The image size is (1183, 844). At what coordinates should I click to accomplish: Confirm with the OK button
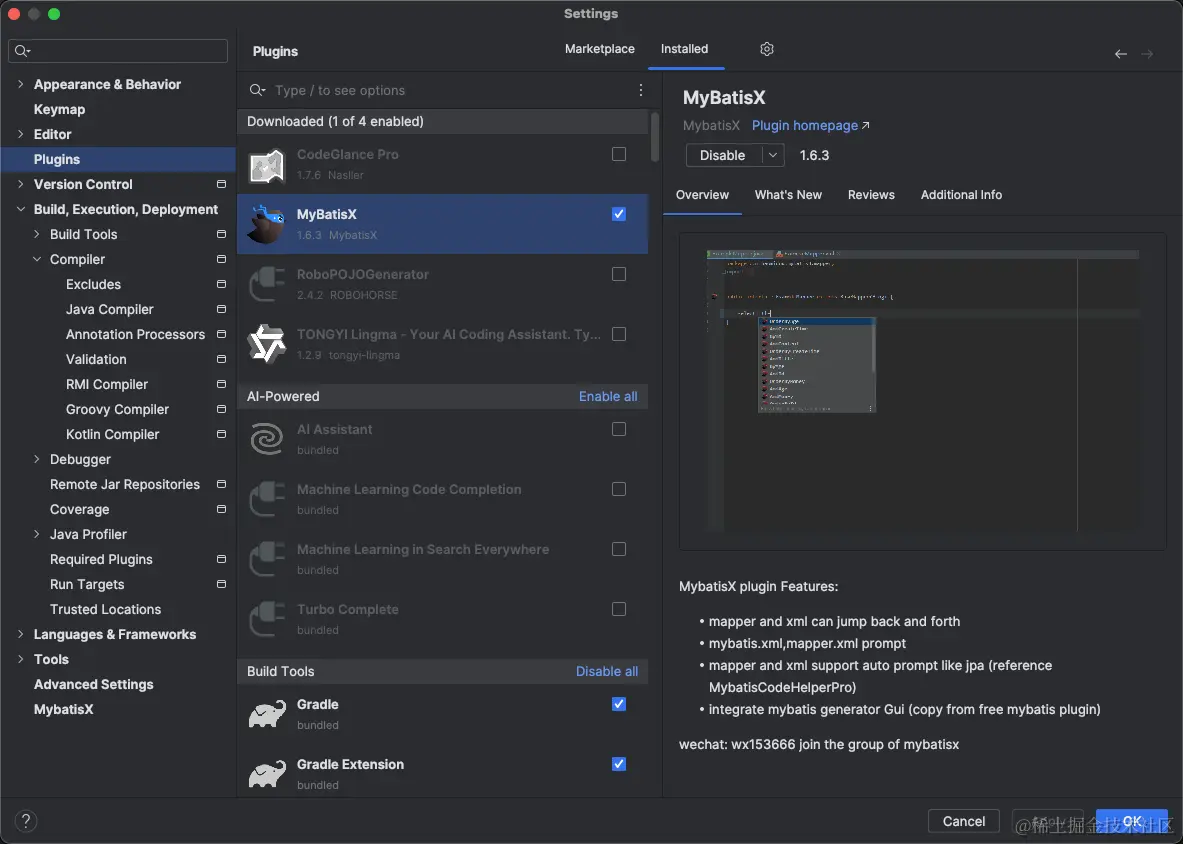point(1132,821)
